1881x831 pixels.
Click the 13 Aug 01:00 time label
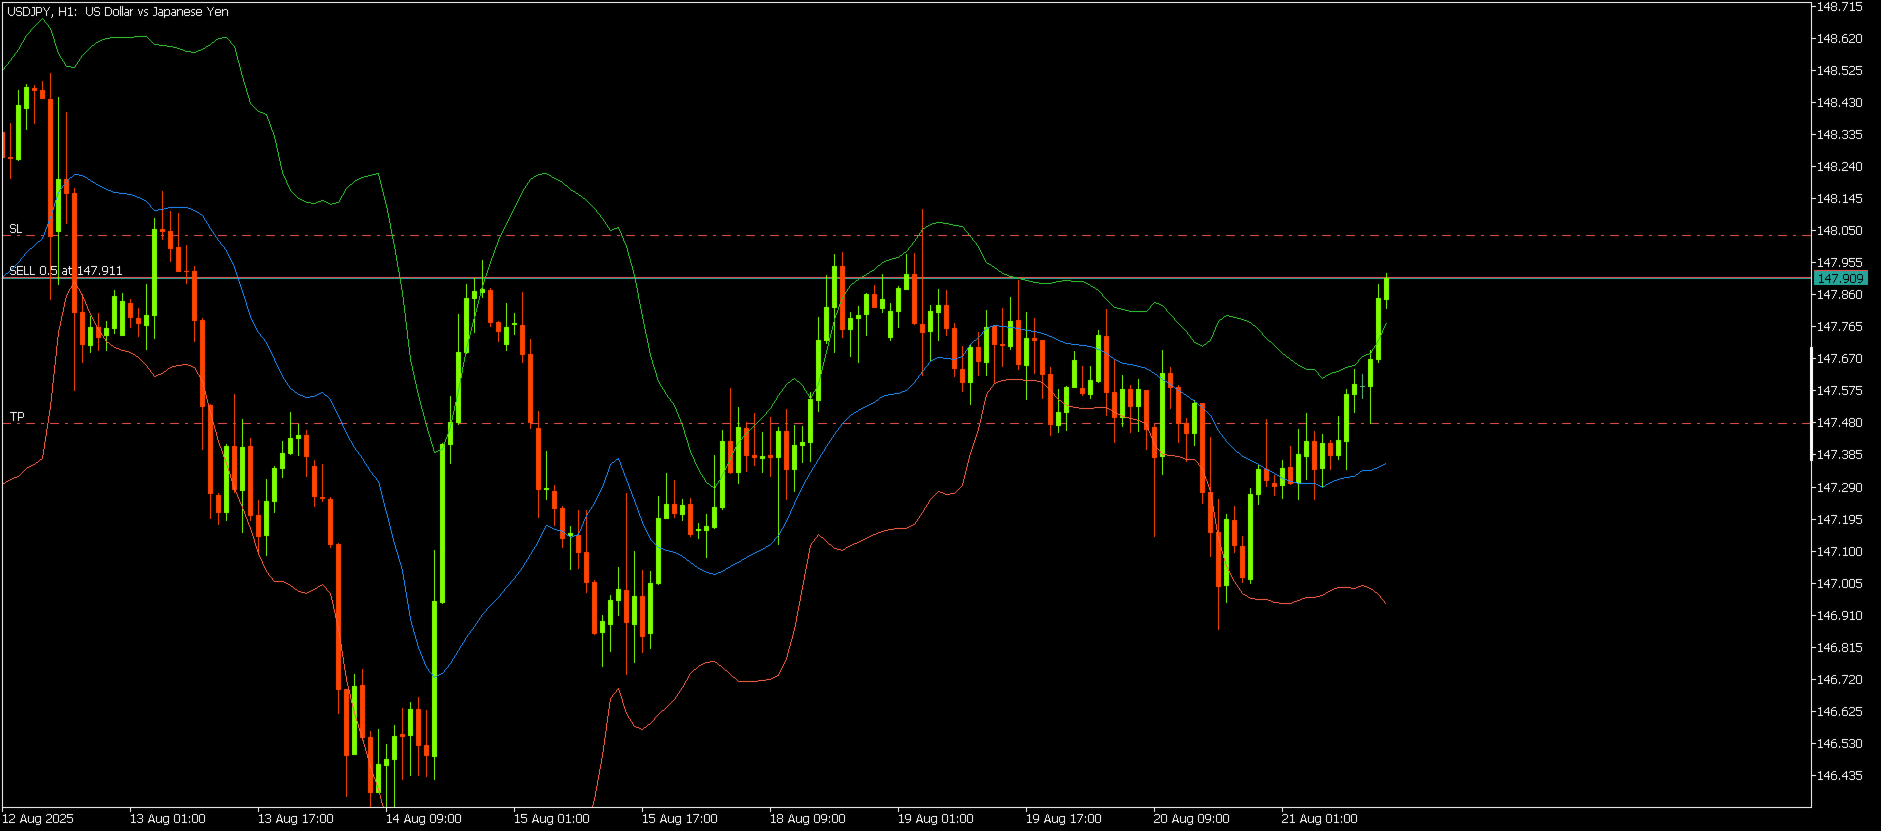click(168, 819)
